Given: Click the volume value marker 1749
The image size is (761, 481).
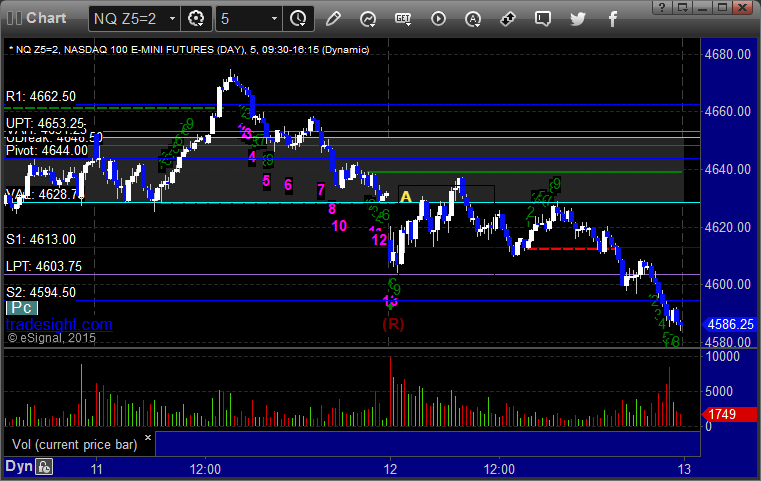Looking at the screenshot, I should tap(729, 414).
